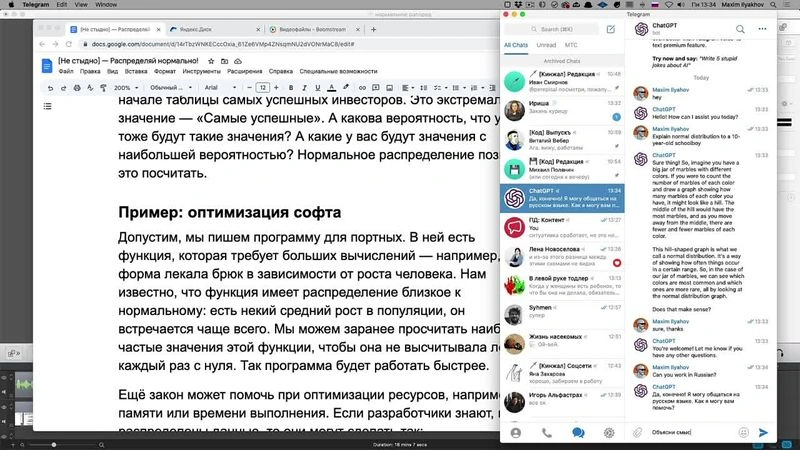Open the Syhmen chat
The height and width of the screenshot is (450, 800).
coord(562,315)
